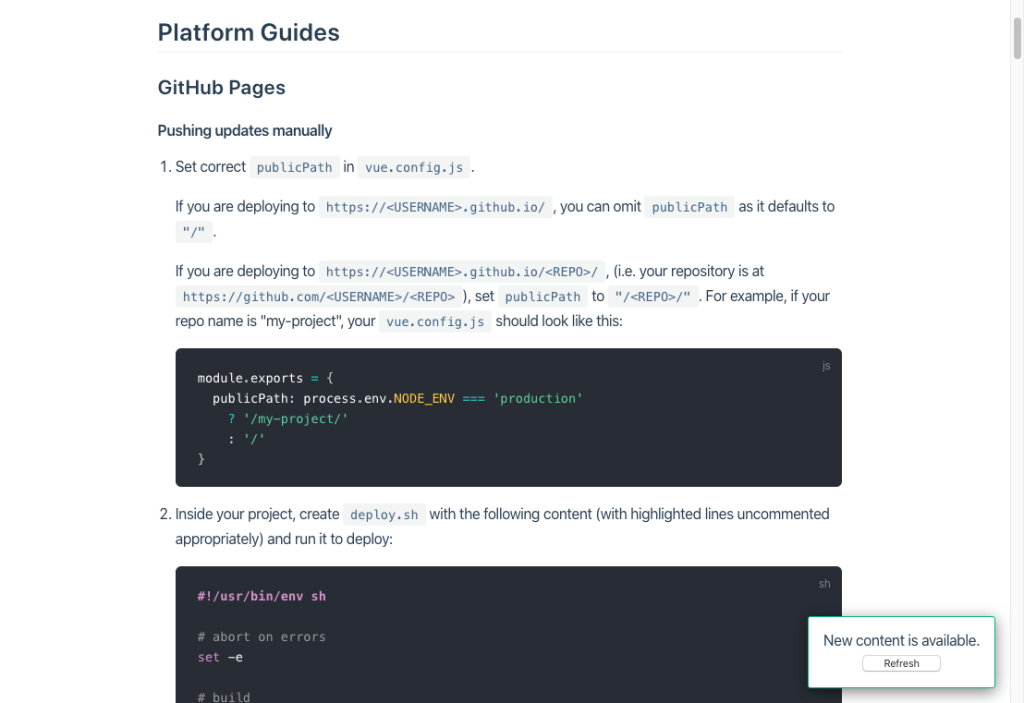Click the module.exports line in code block

(265, 378)
